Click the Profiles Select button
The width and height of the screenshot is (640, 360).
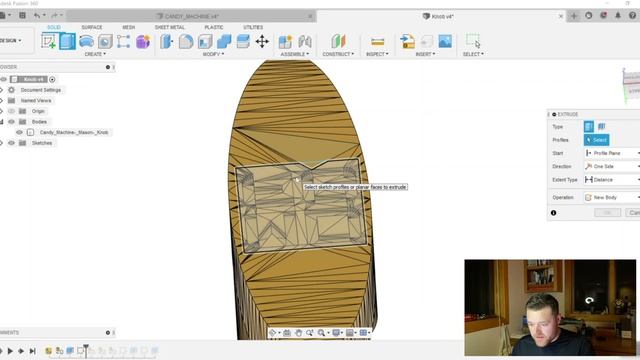597,140
